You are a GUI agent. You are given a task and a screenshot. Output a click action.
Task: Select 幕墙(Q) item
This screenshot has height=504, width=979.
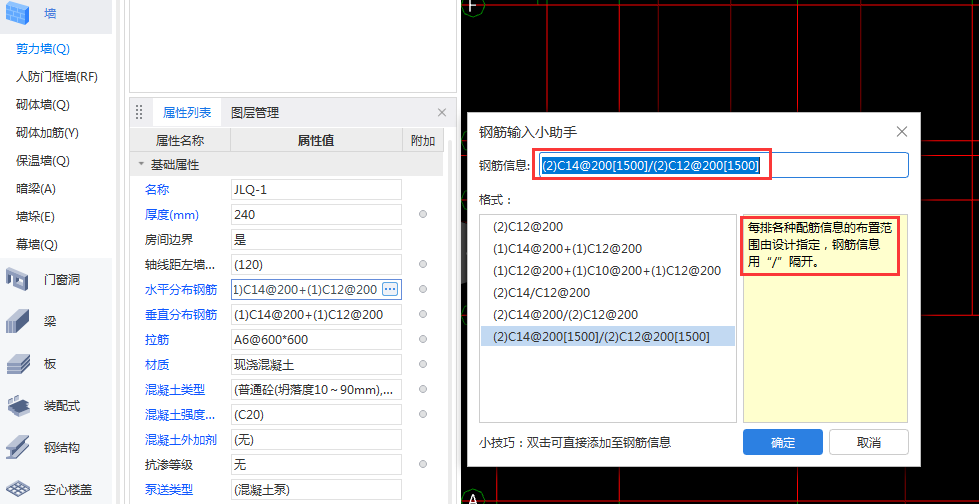(37, 244)
